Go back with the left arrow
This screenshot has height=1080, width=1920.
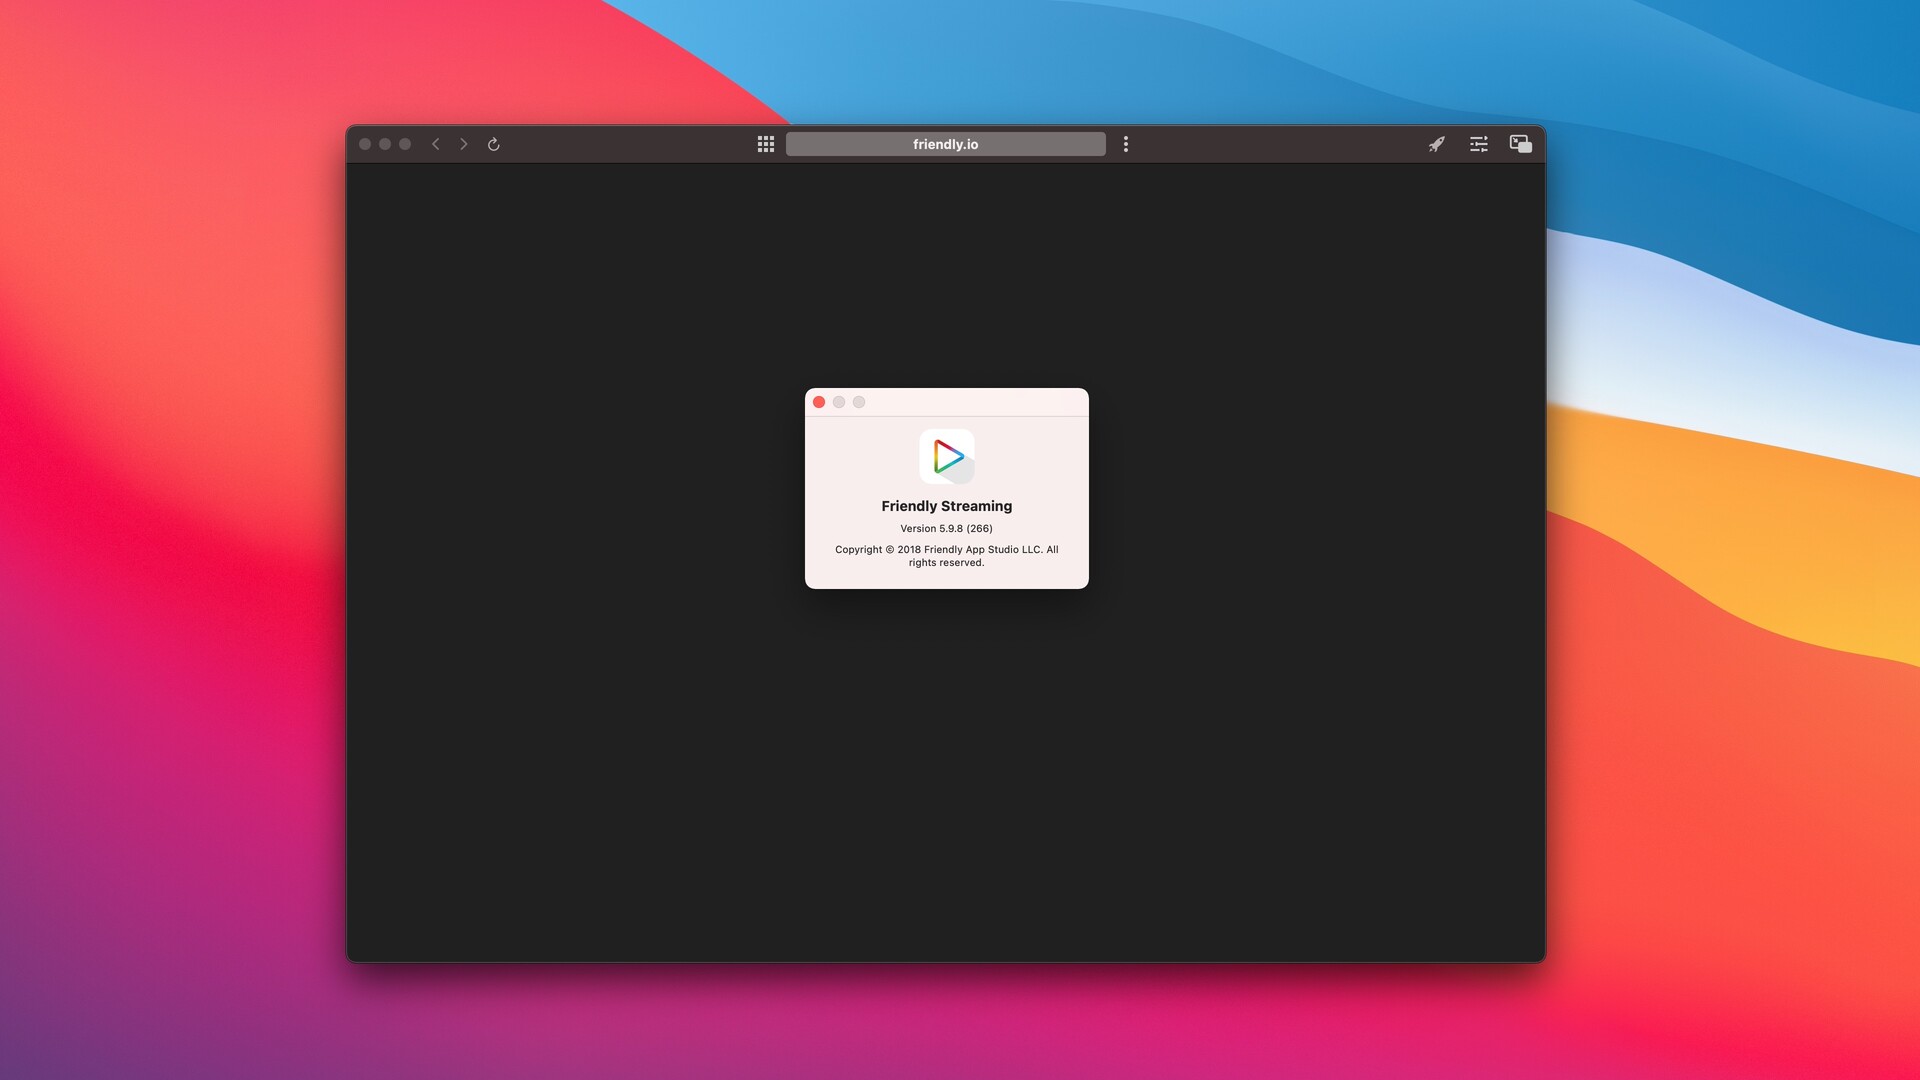point(436,144)
